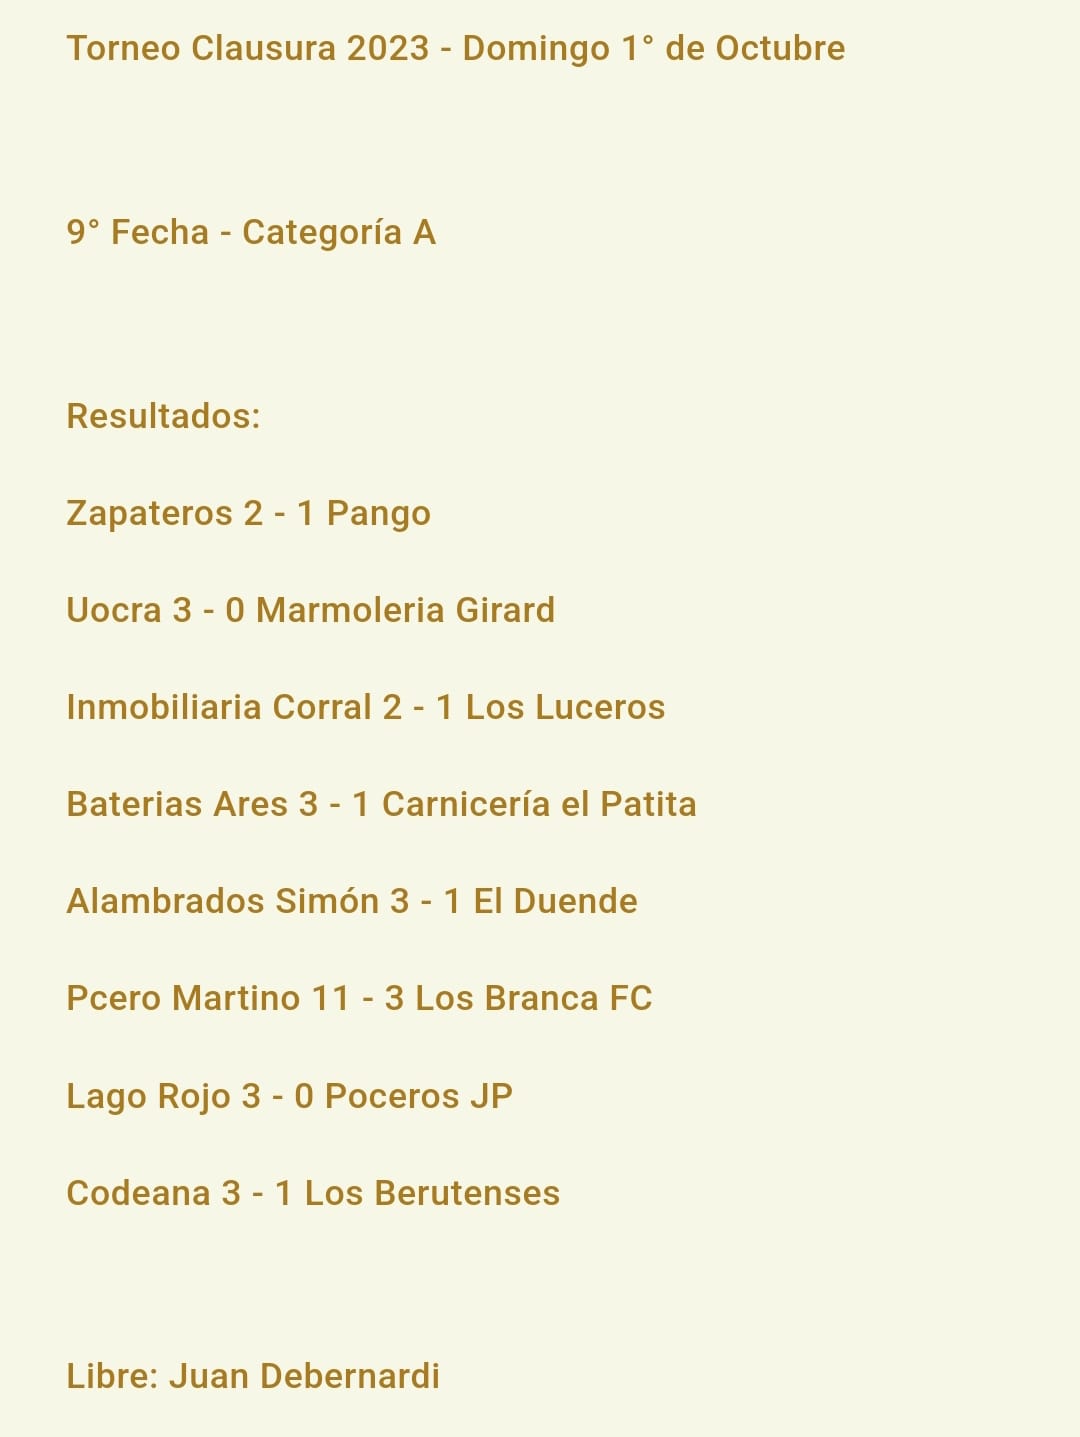Select the Libre: Juan Debernardi line

[253, 1376]
